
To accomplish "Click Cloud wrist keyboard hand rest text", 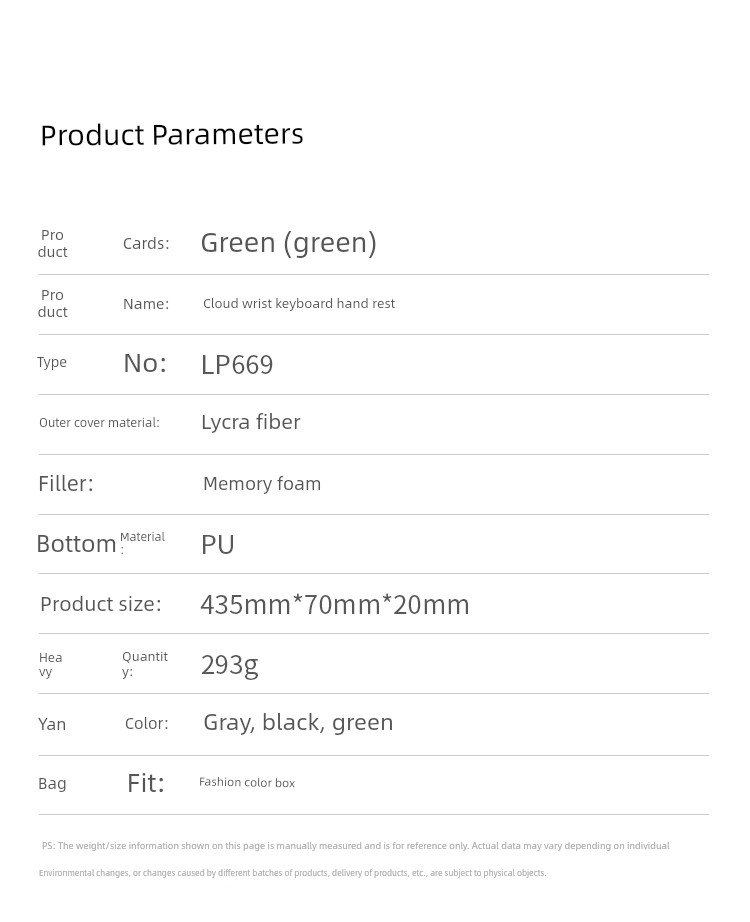I will (x=299, y=303).
